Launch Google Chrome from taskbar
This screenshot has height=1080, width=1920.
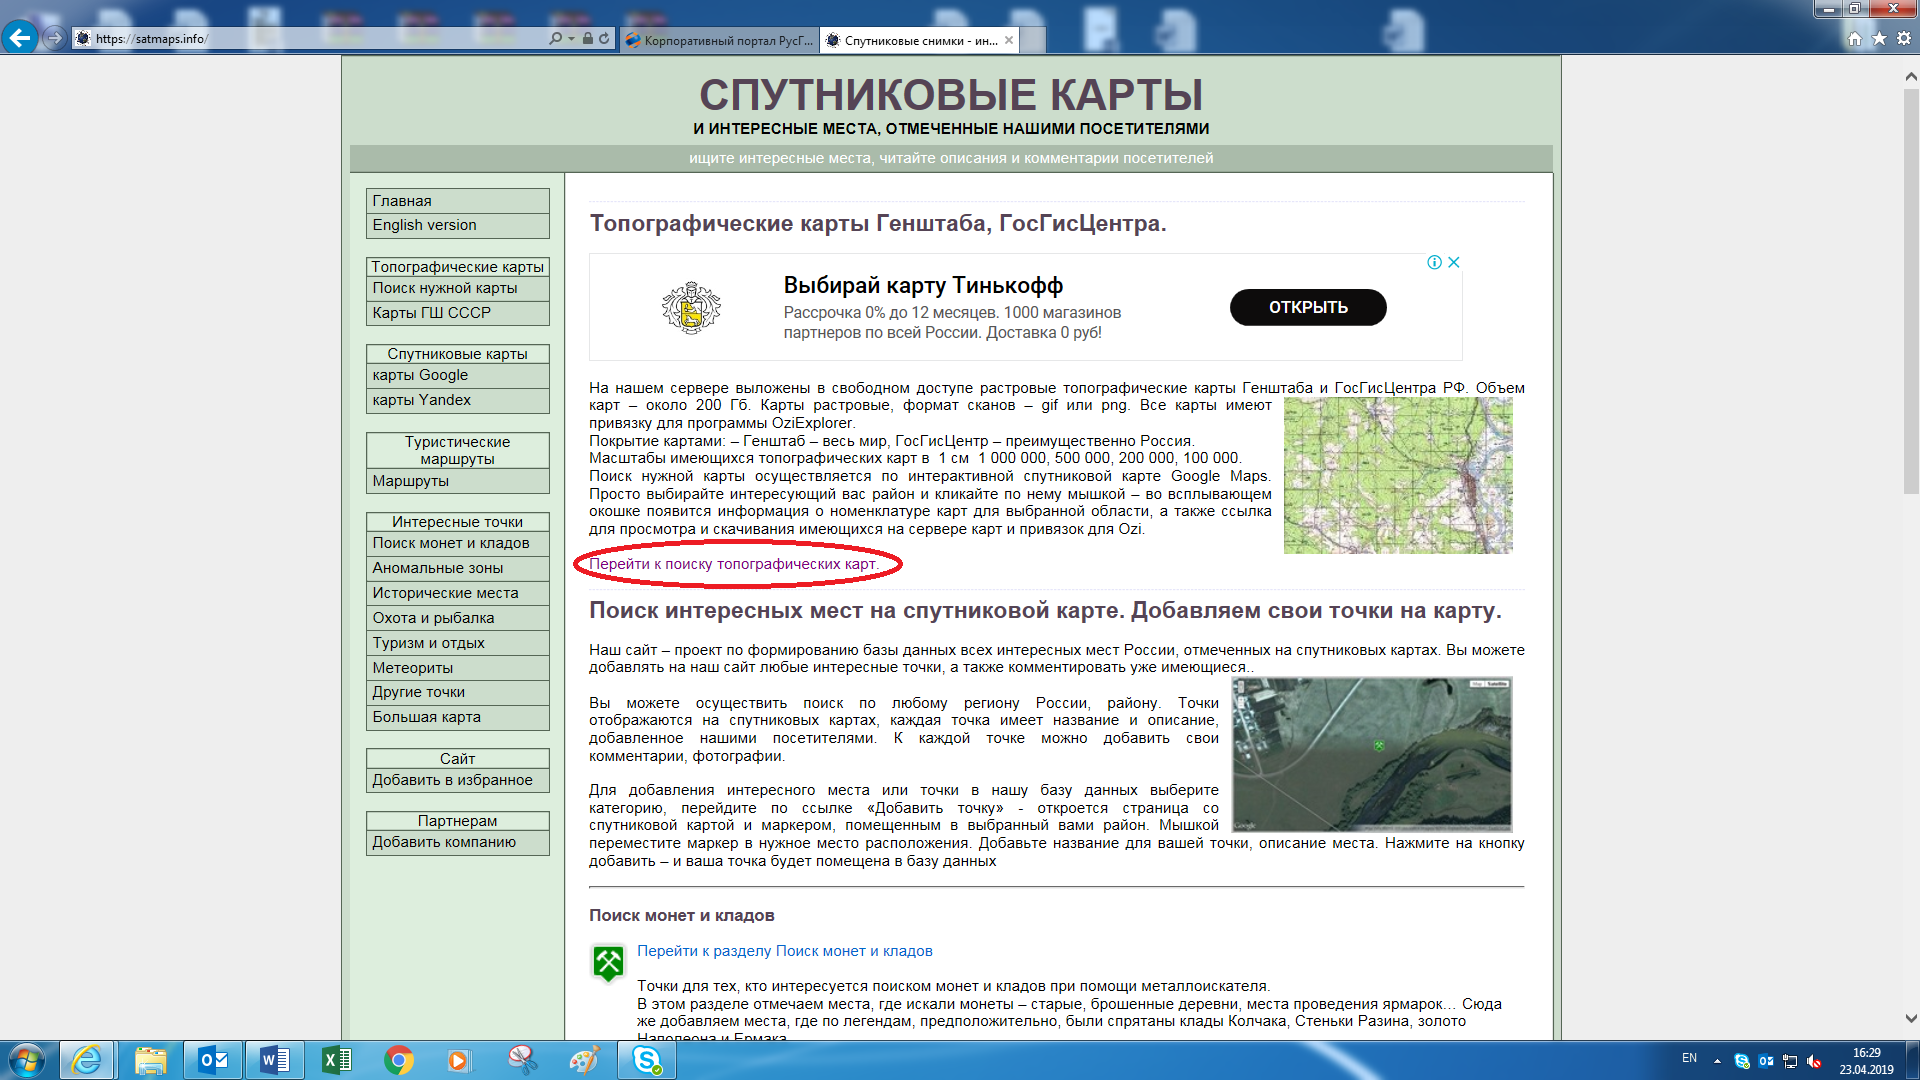click(x=399, y=1060)
